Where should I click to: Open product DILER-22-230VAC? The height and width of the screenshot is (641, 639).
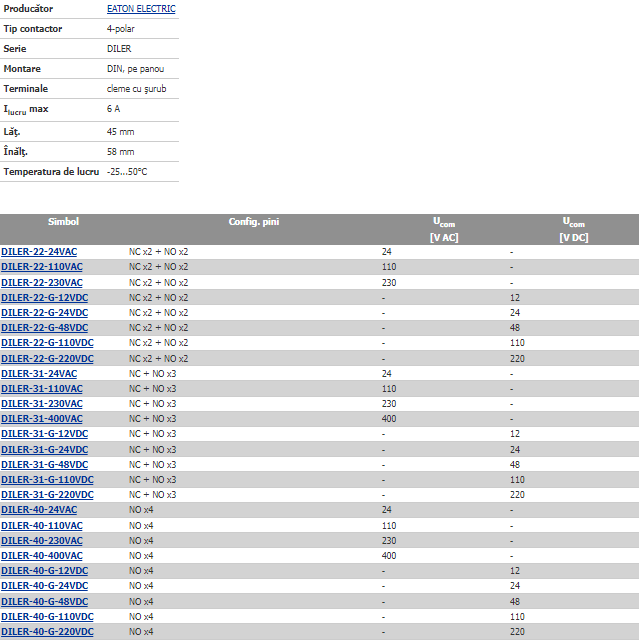42,282
